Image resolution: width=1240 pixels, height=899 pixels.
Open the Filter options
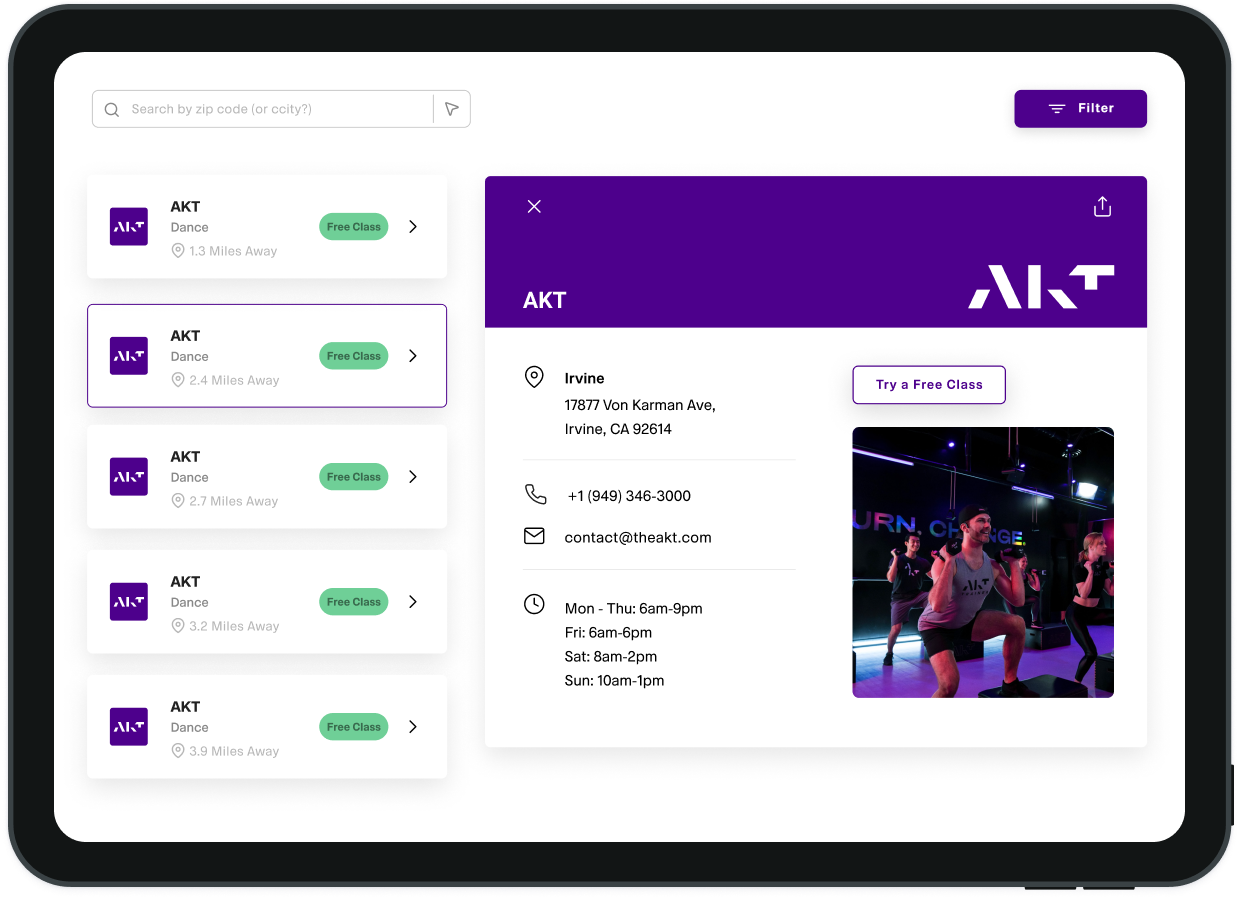point(1080,109)
